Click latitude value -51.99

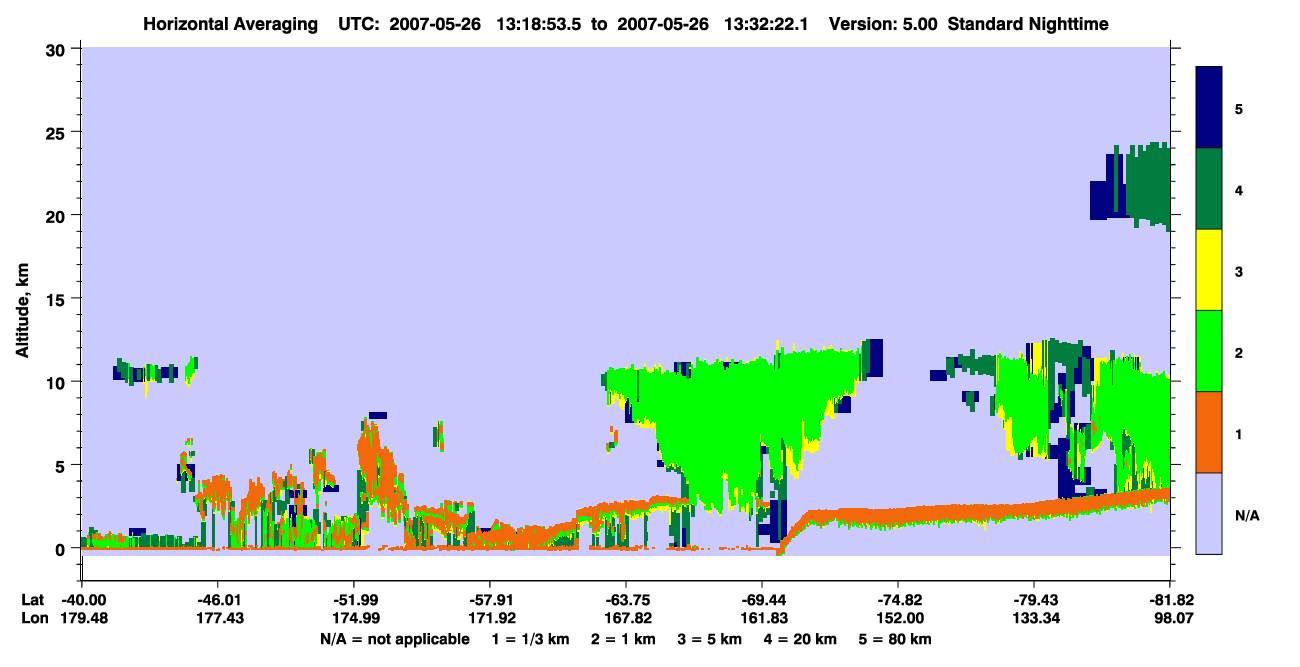tap(354, 600)
